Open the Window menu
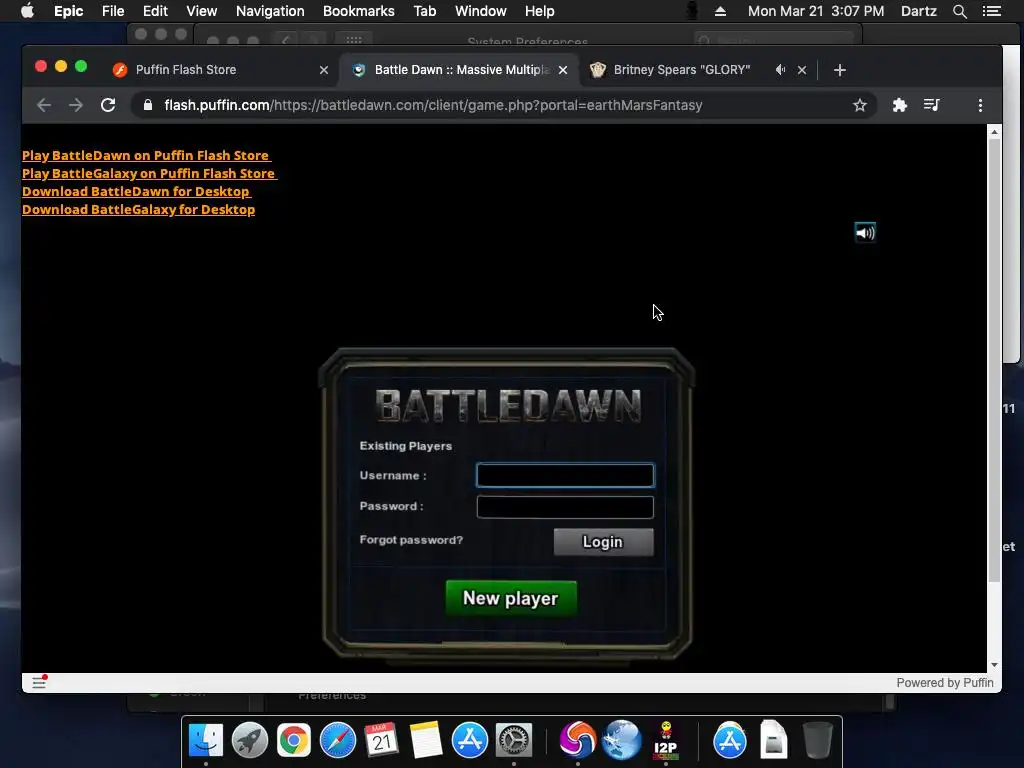The image size is (1024, 768). coord(481,11)
